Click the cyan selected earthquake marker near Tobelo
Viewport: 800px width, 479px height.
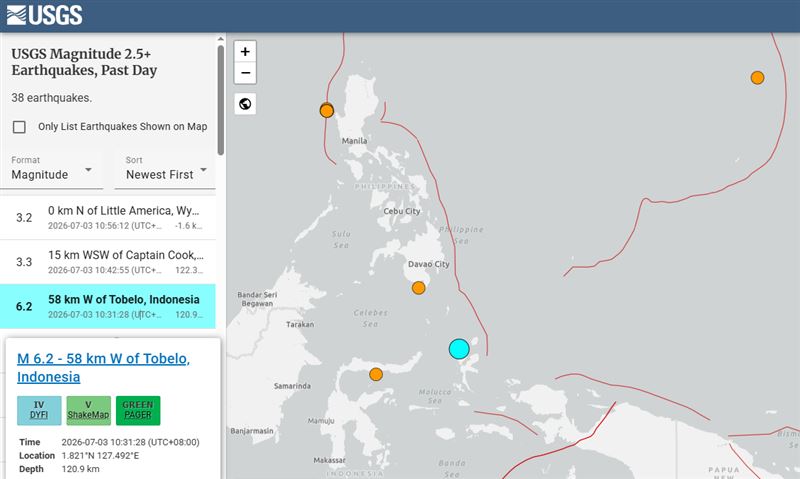tap(459, 349)
